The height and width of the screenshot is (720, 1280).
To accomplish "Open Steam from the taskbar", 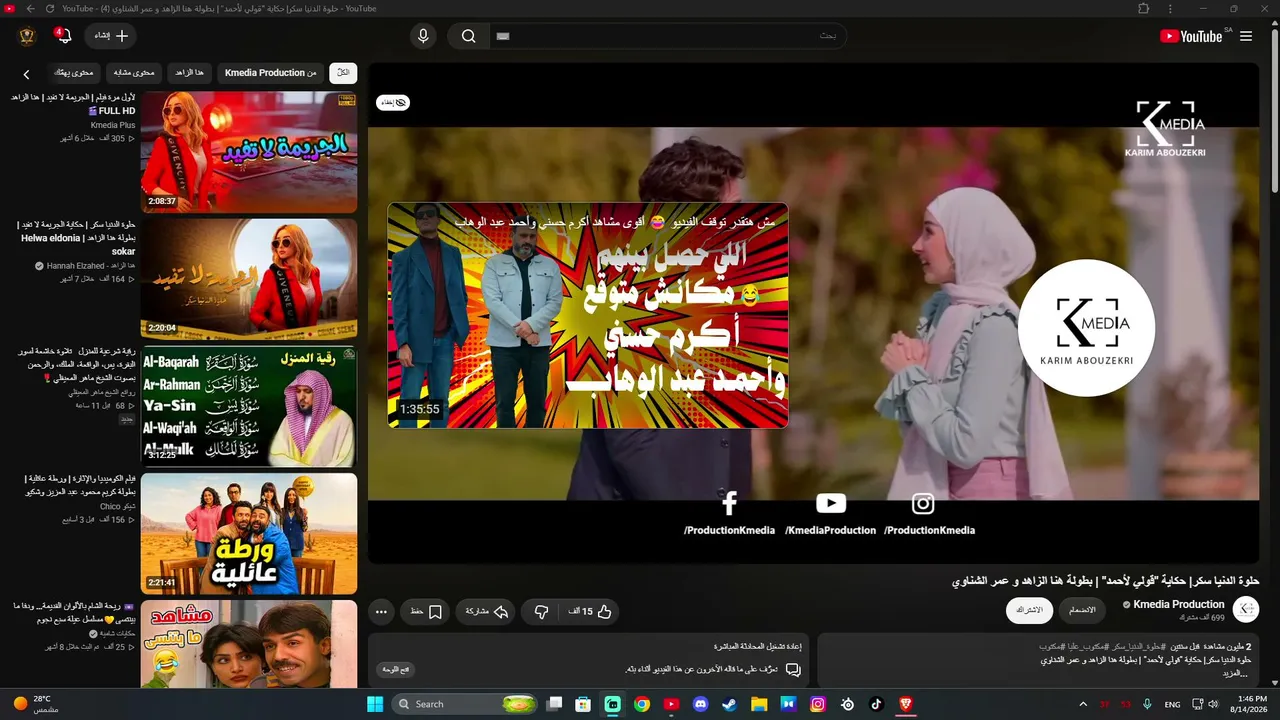I will 730,704.
